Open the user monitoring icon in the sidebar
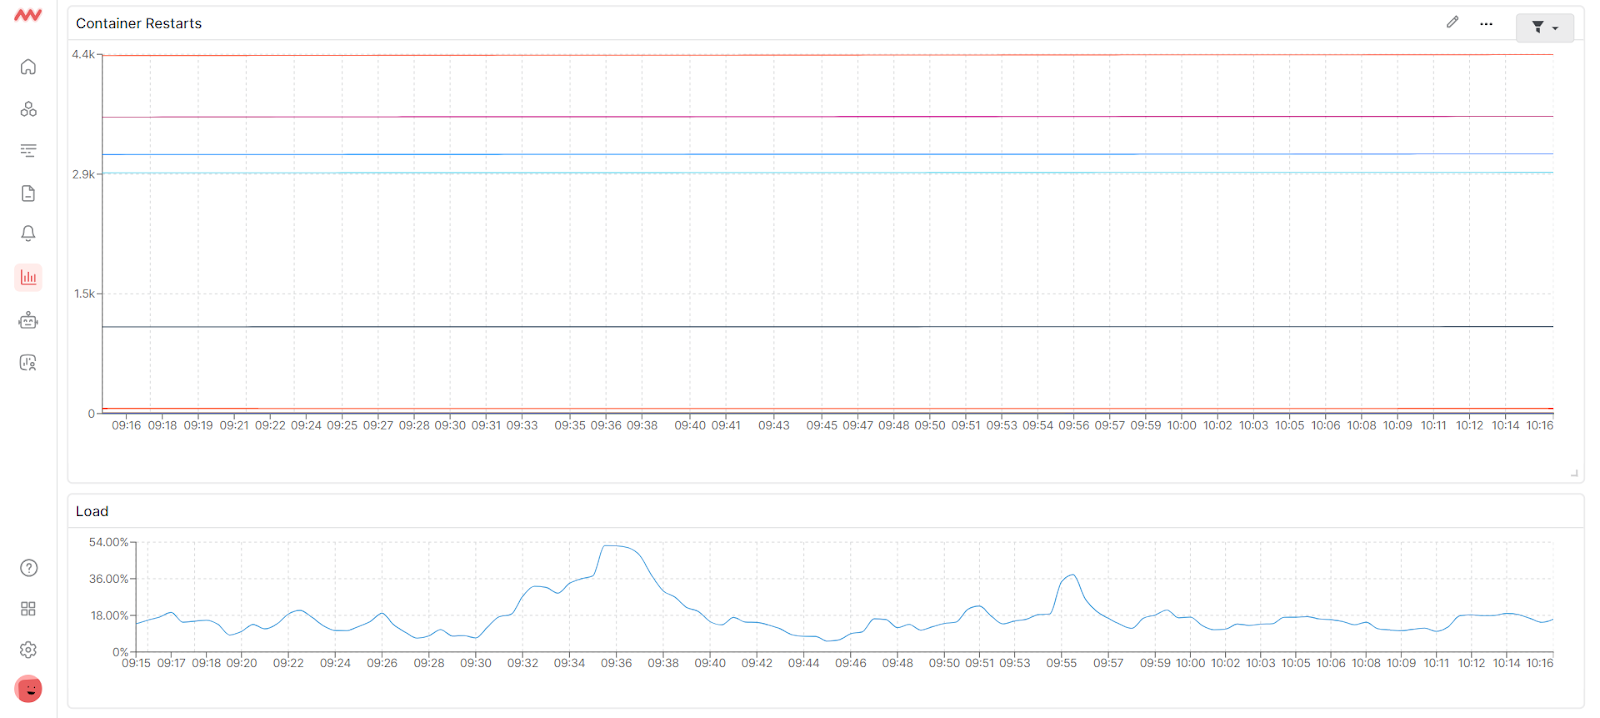 click(28, 363)
